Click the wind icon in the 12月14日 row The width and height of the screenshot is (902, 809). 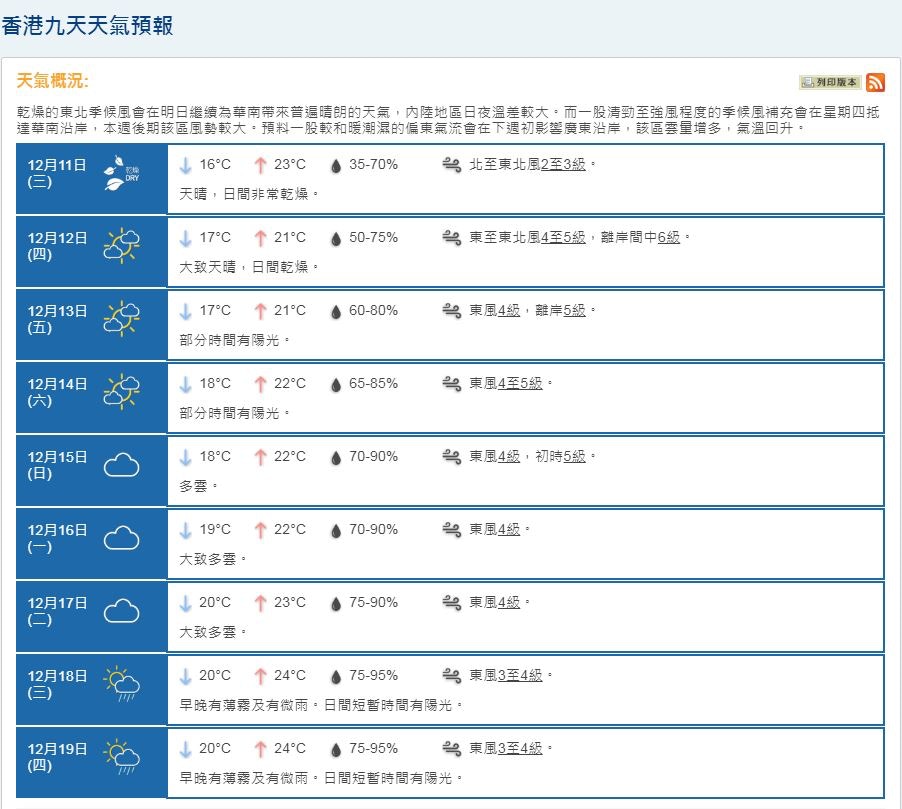(452, 384)
